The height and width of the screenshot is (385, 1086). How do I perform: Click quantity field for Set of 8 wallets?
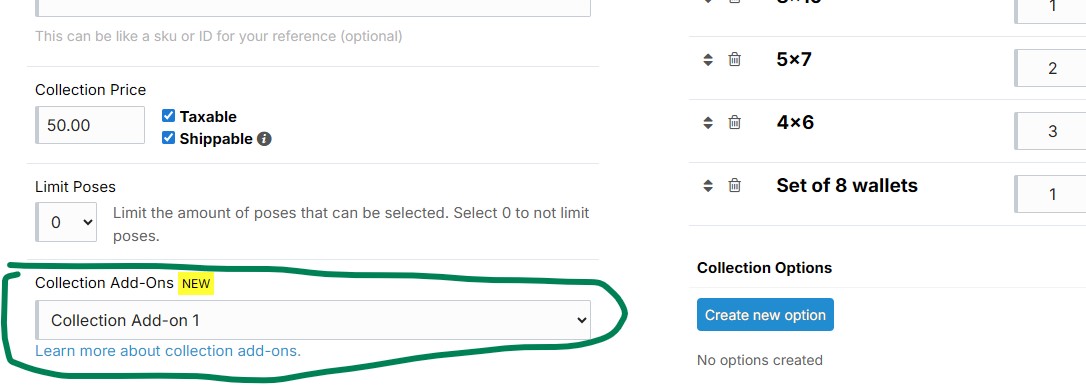click(1050, 194)
